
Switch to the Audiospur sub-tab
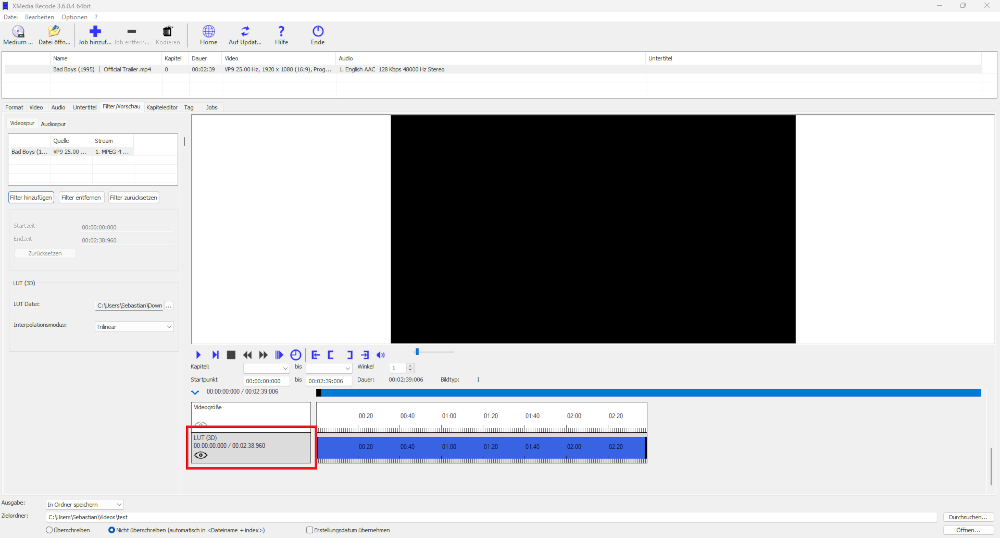[53, 124]
